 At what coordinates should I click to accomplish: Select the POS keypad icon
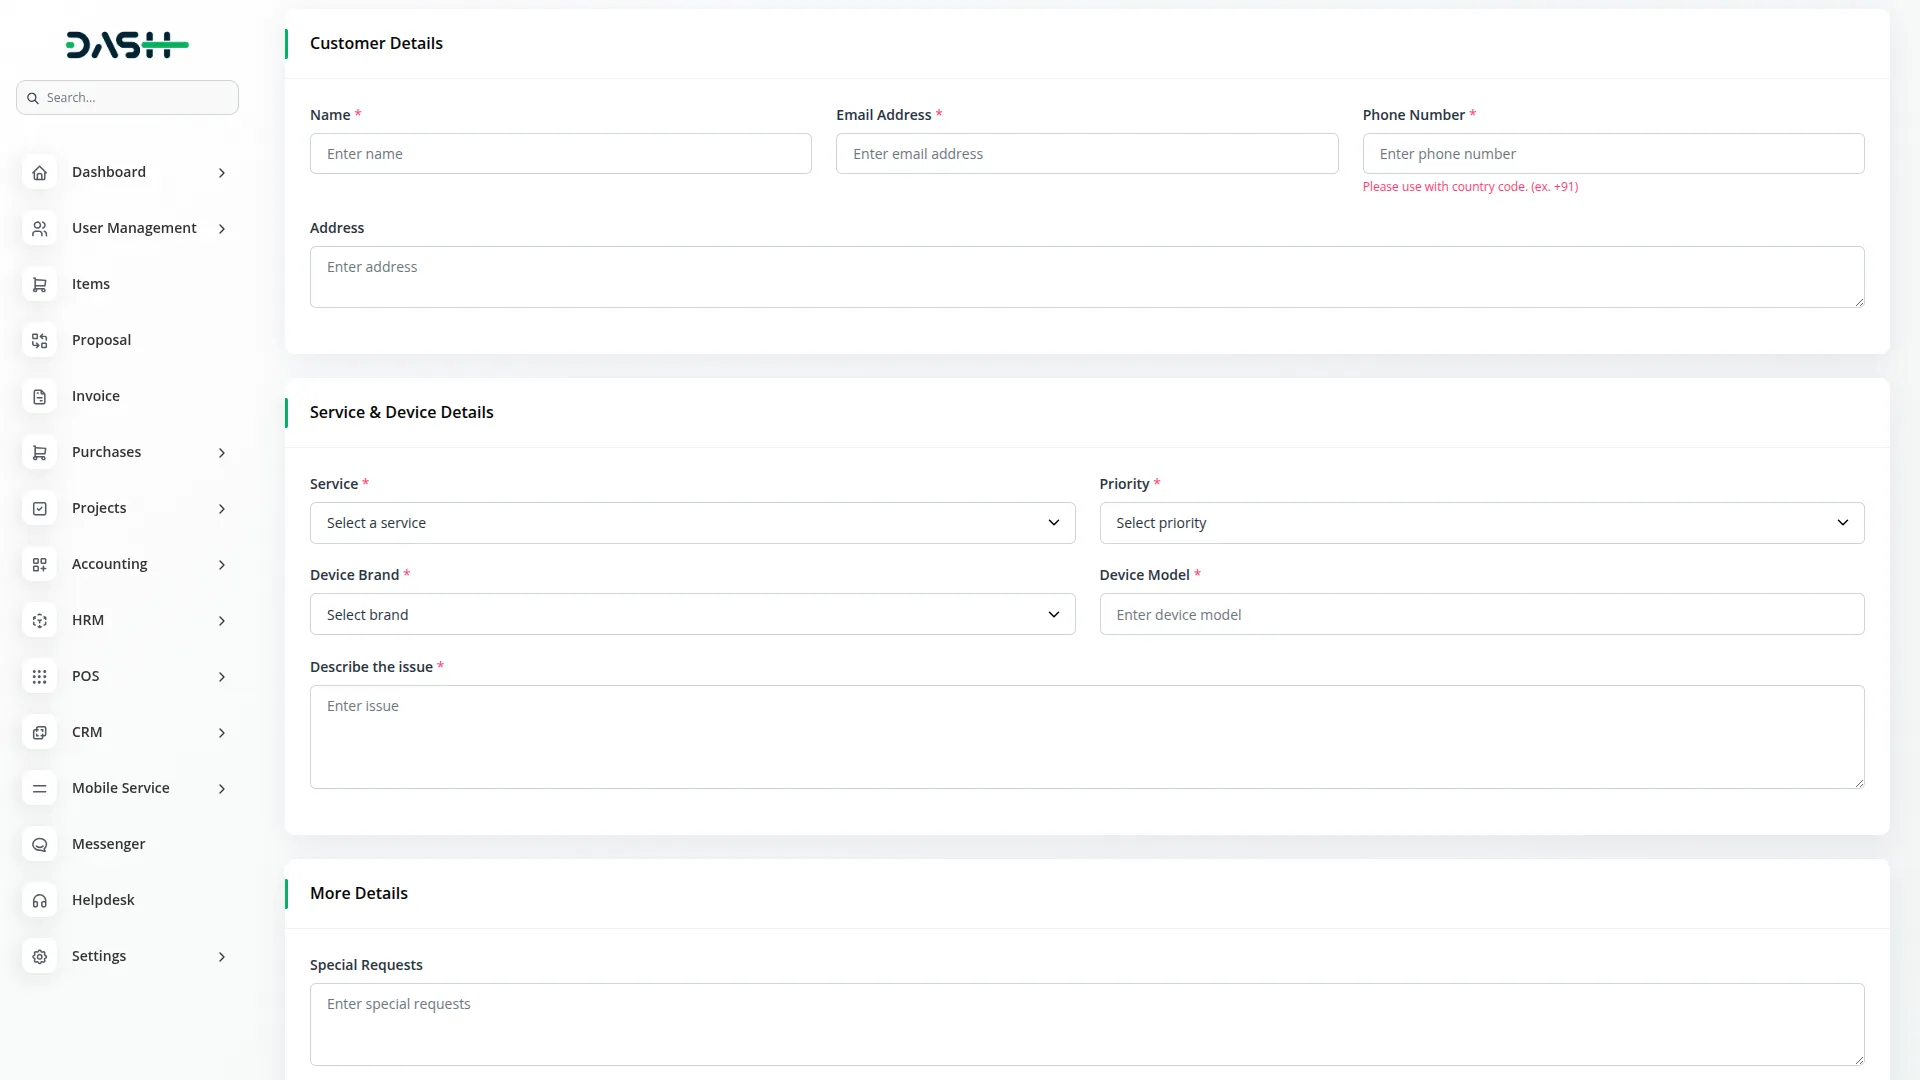pos(39,676)
